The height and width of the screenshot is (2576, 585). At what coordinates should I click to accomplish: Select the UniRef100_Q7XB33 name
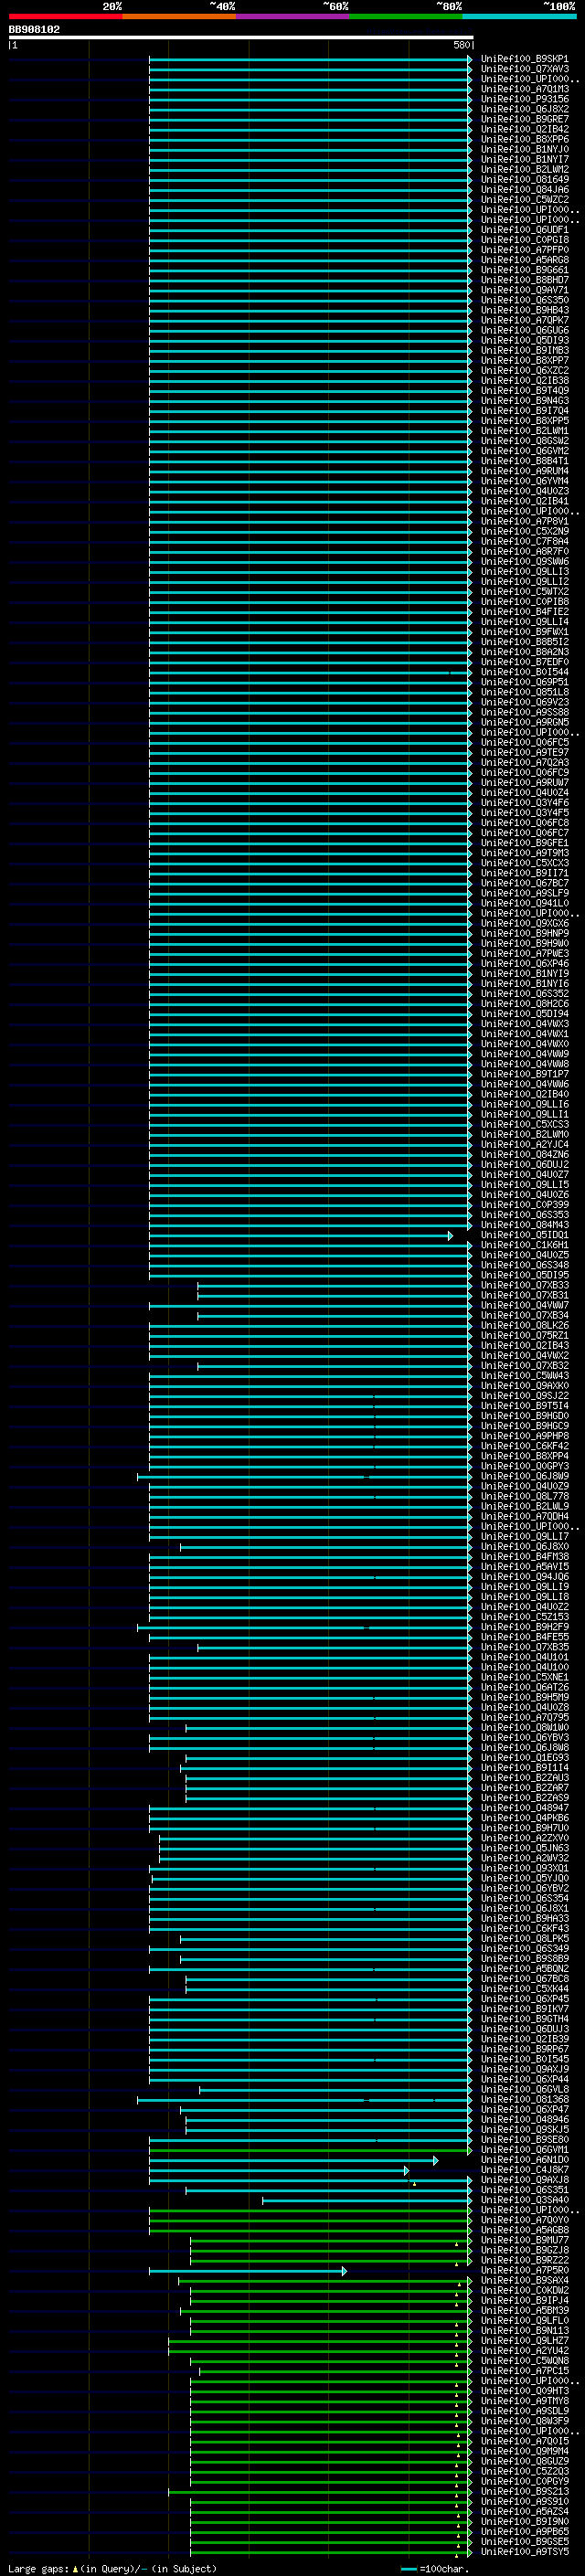point(525,1285)
